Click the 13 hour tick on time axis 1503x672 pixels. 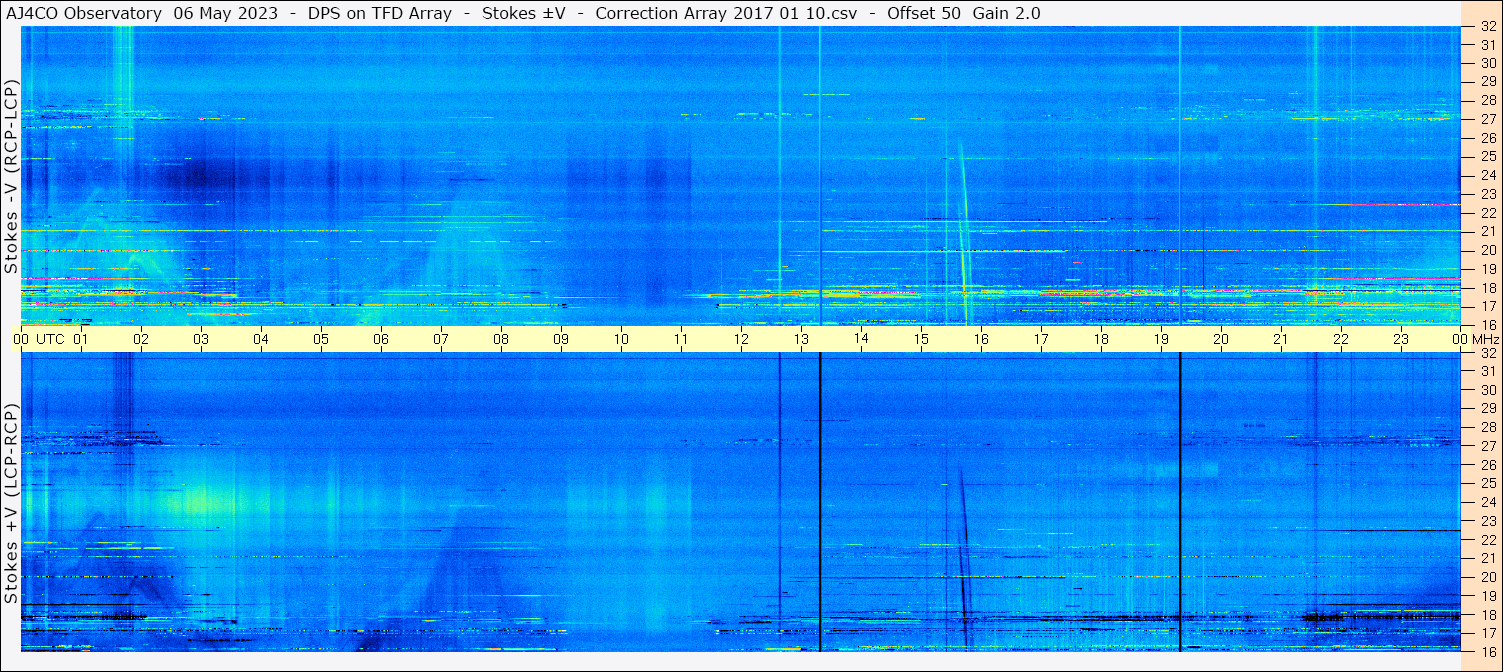pyautogui.click(x=801, y=339)
